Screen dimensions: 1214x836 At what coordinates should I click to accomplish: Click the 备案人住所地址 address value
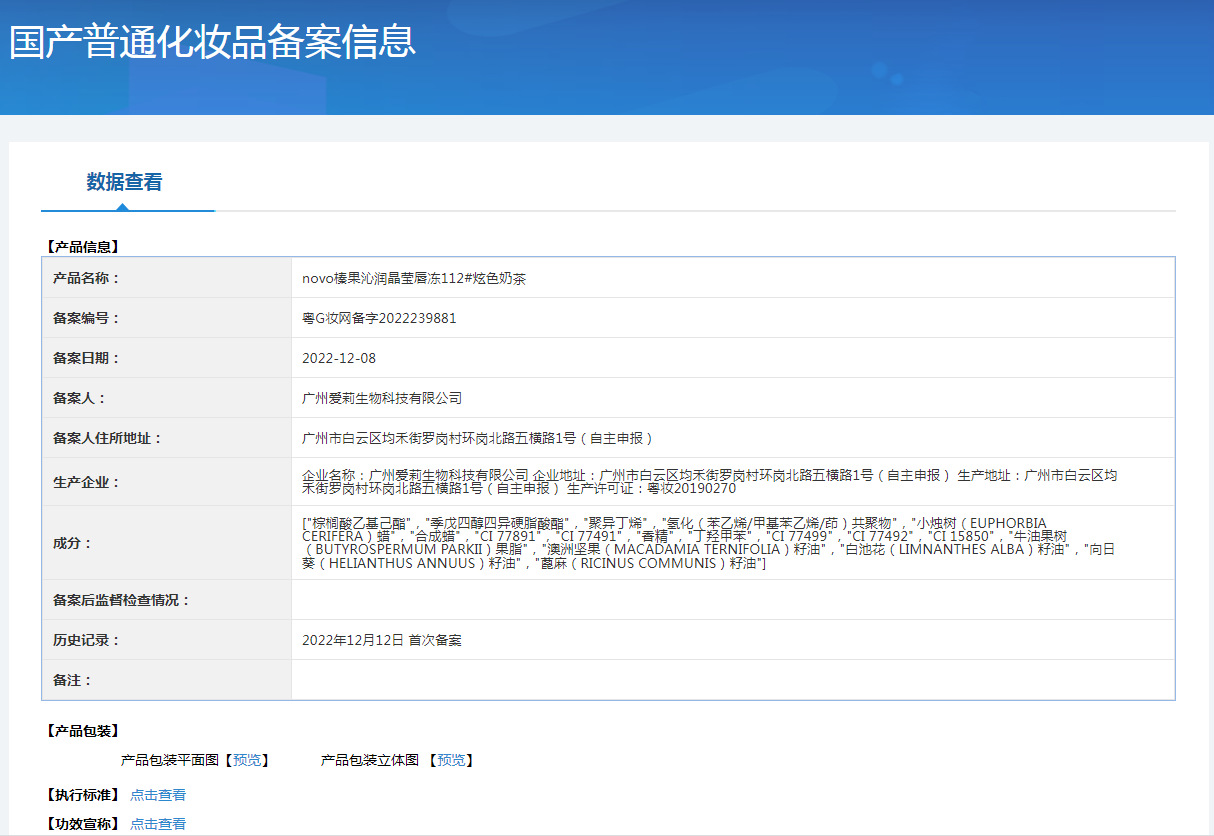point(477,438)
